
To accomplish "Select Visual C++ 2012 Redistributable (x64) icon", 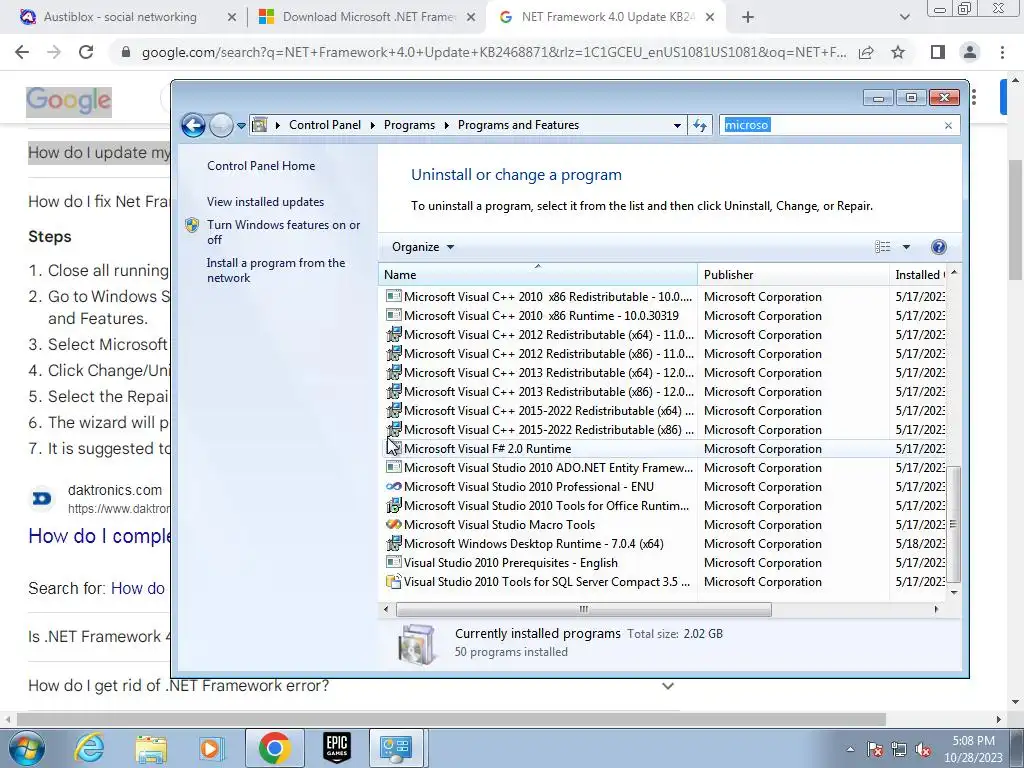I will pyautogui.click(x=394, y=334).
